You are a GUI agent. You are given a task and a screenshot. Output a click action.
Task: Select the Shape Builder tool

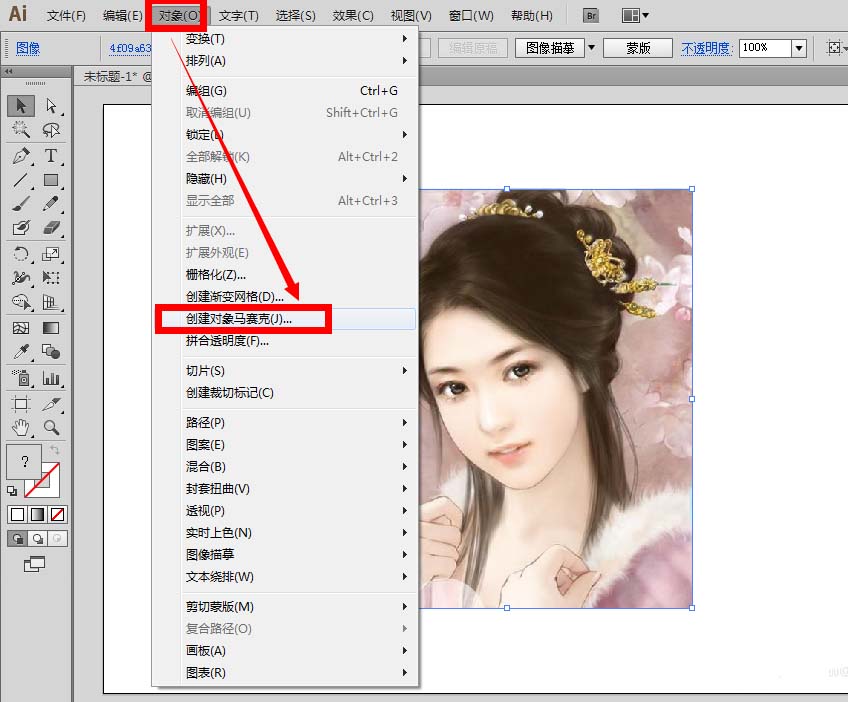pyautogui.click(x=21, y=301)
